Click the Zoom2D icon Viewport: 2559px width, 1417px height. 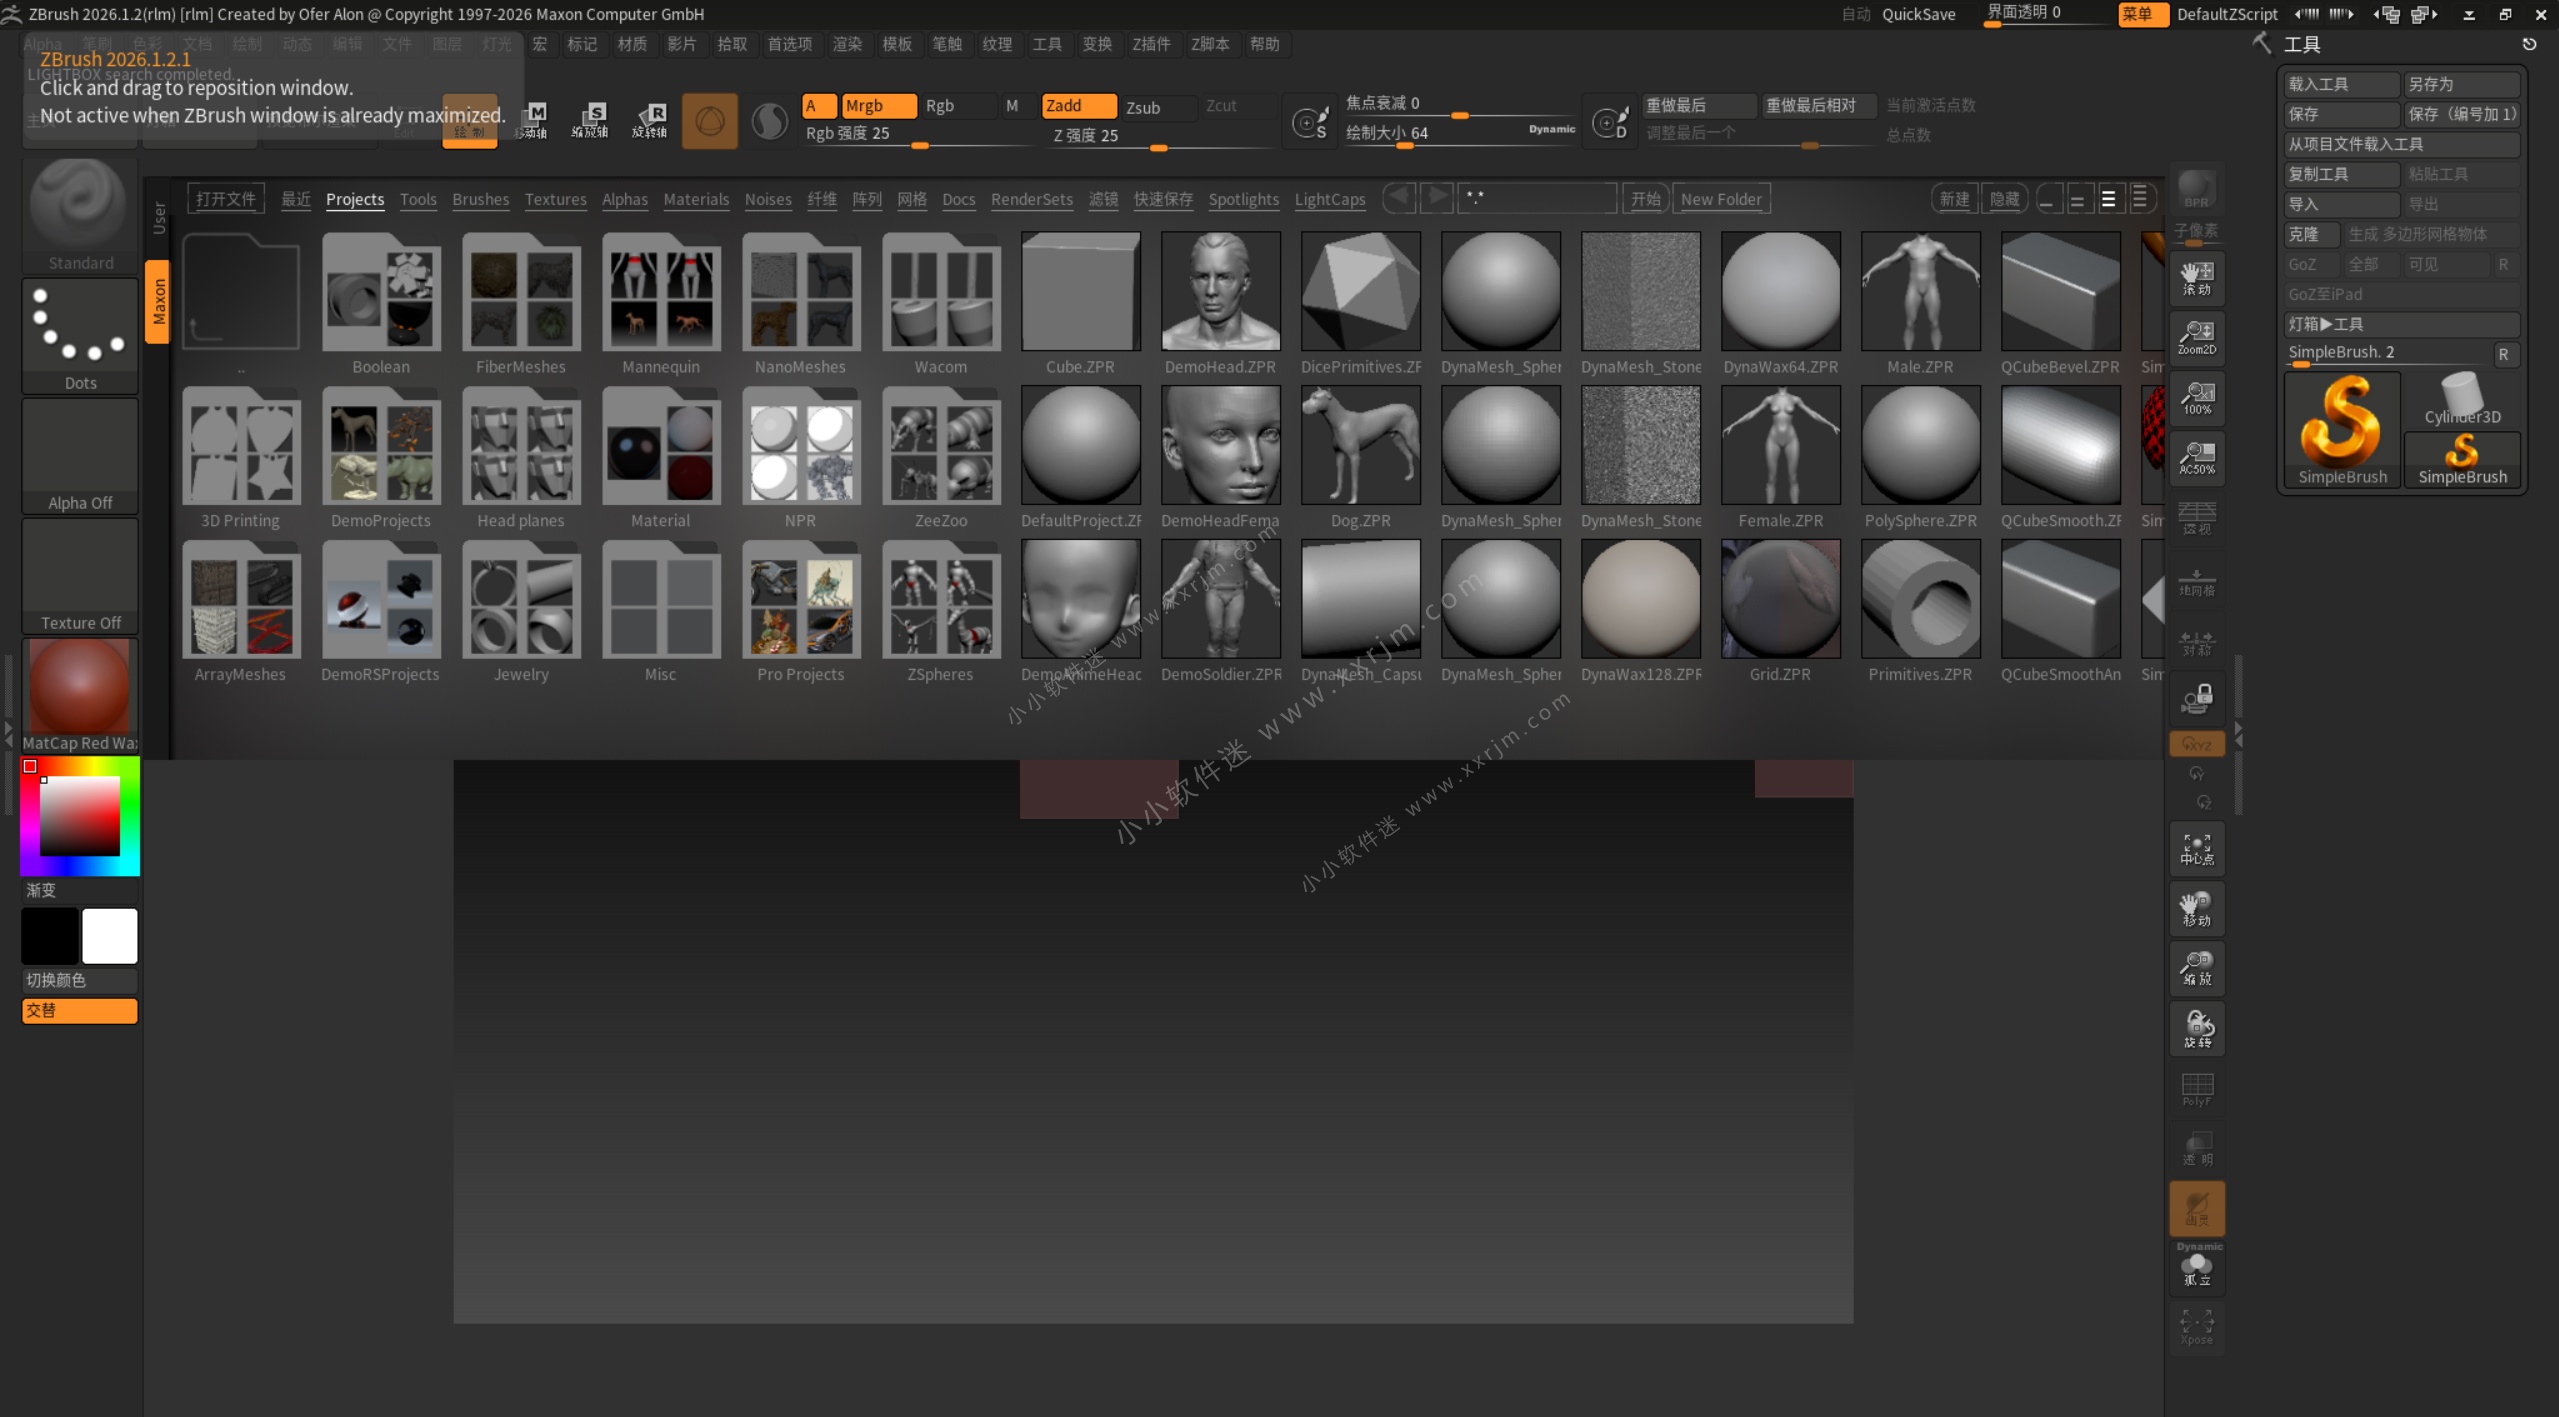tap(2196, 337)
